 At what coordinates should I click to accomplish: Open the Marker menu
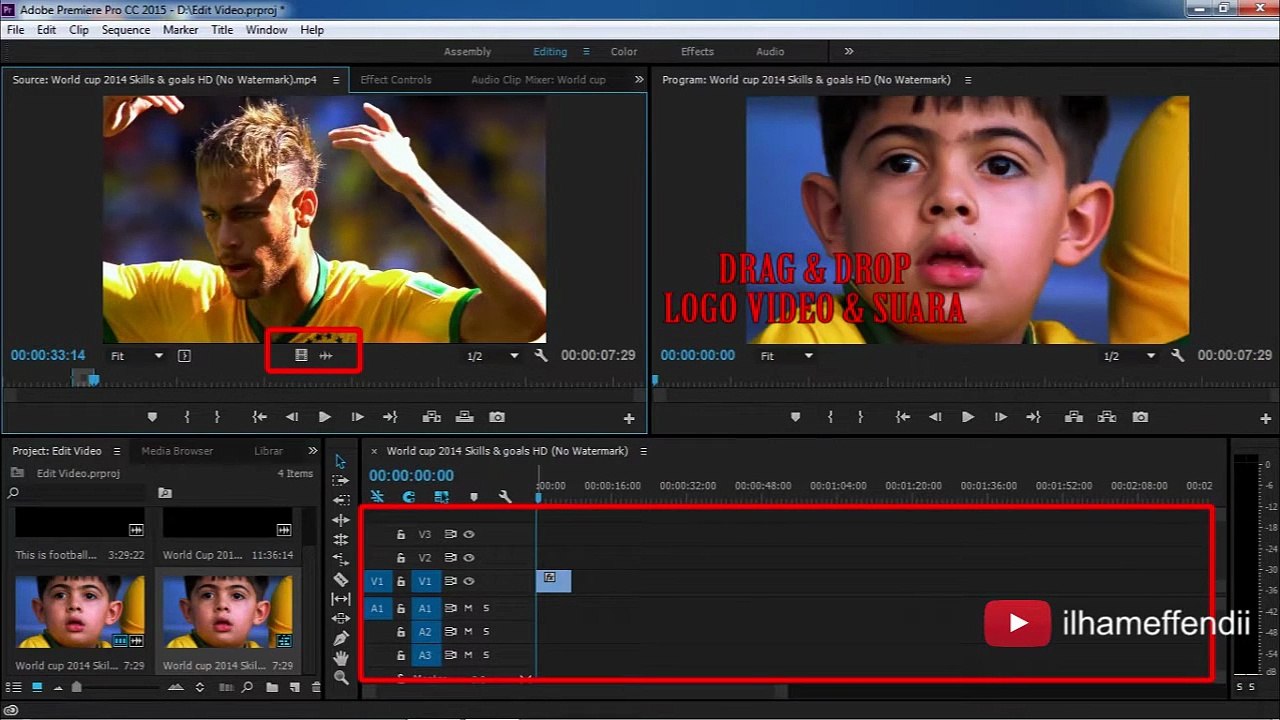181,30
